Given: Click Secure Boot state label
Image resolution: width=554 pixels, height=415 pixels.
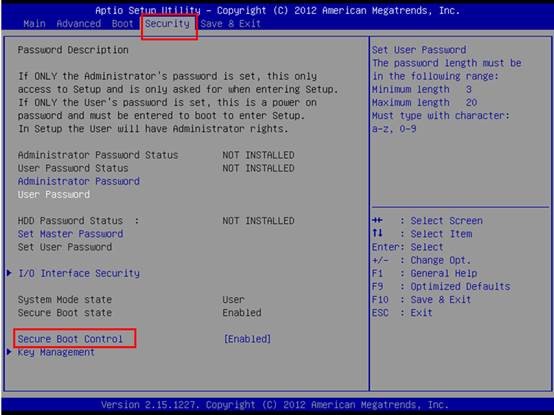Looking at the screenshot, I should (65, 313).
